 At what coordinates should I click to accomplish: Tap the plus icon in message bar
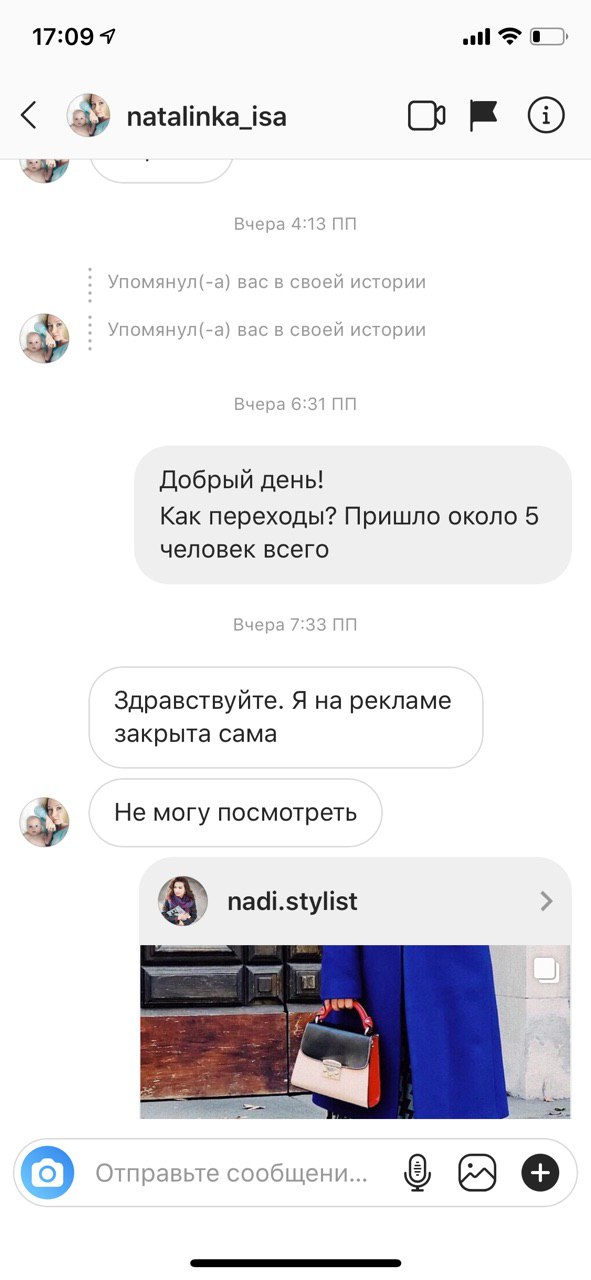540,1172
